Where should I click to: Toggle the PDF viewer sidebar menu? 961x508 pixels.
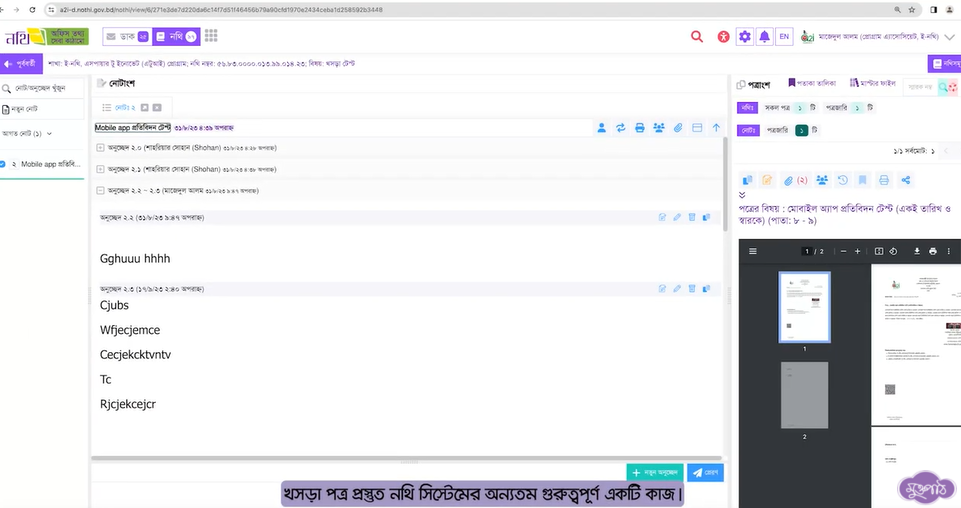click(753, 251)
